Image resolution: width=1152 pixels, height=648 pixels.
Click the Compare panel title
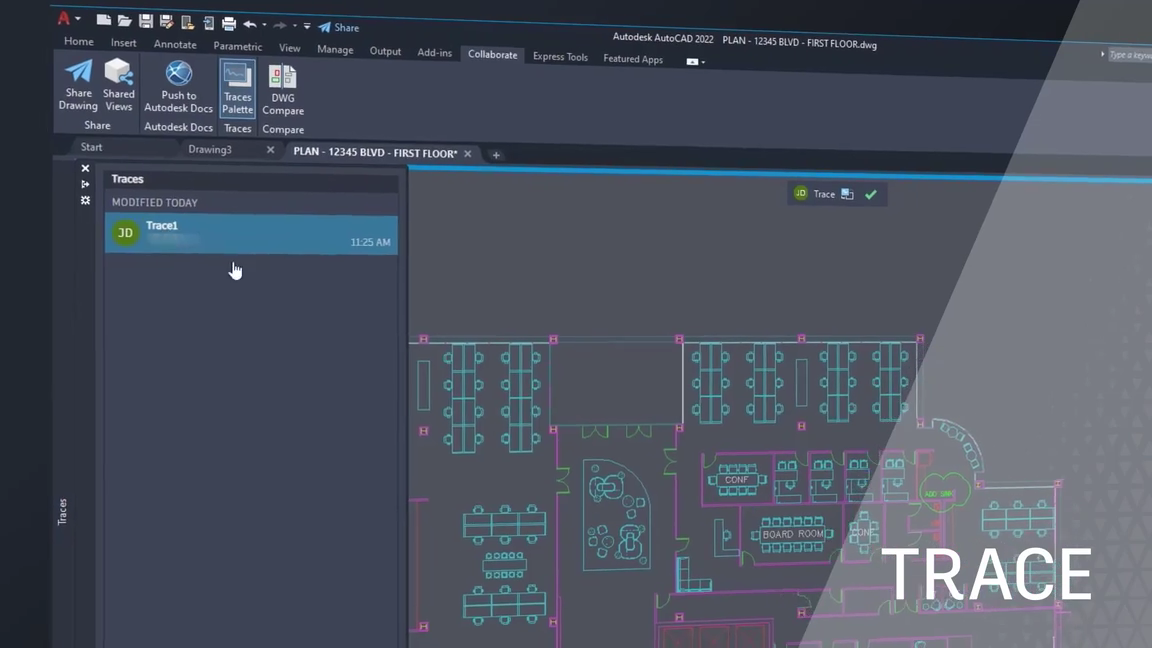click(x=283, y=130)
